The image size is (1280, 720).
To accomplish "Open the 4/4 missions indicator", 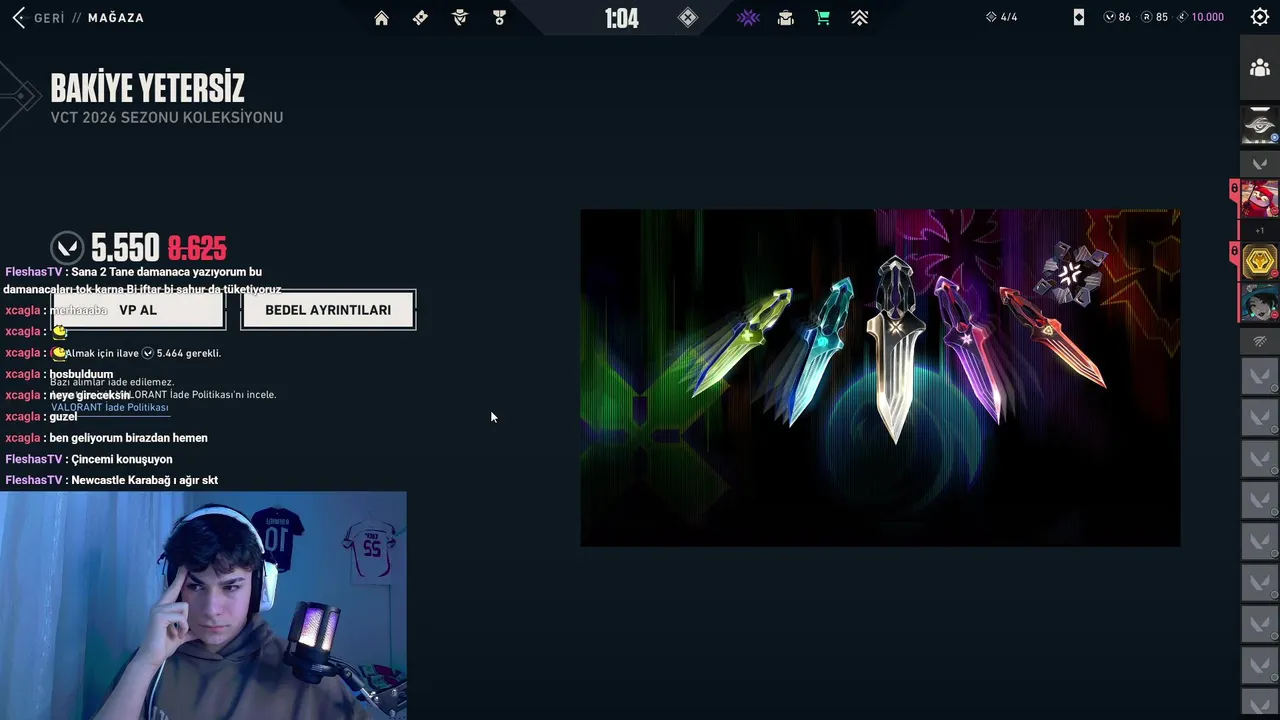I will pyautogui.click(x=1001, y=17).
